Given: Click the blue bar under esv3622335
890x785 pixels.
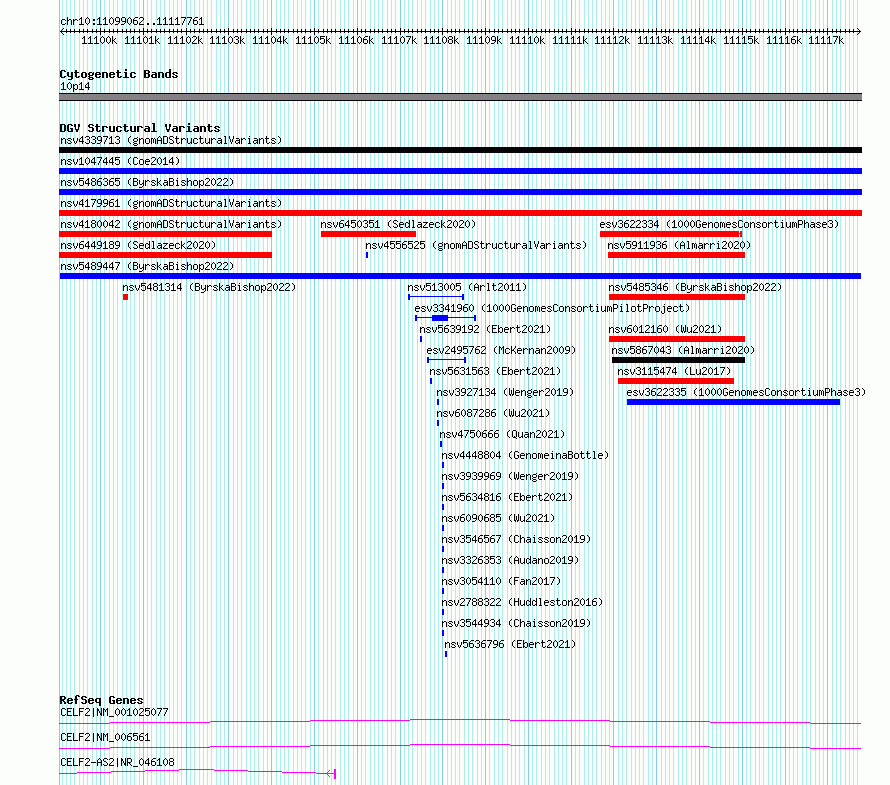Looking at the screenshot, I should [733, 402].
